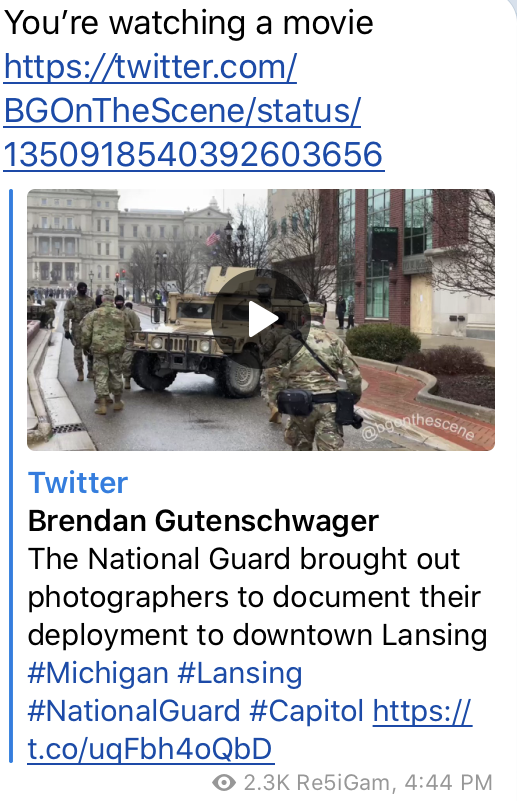The image size is (517, 801).
Task: Click the blue Twitter site name label
Action: coord(78,483)
